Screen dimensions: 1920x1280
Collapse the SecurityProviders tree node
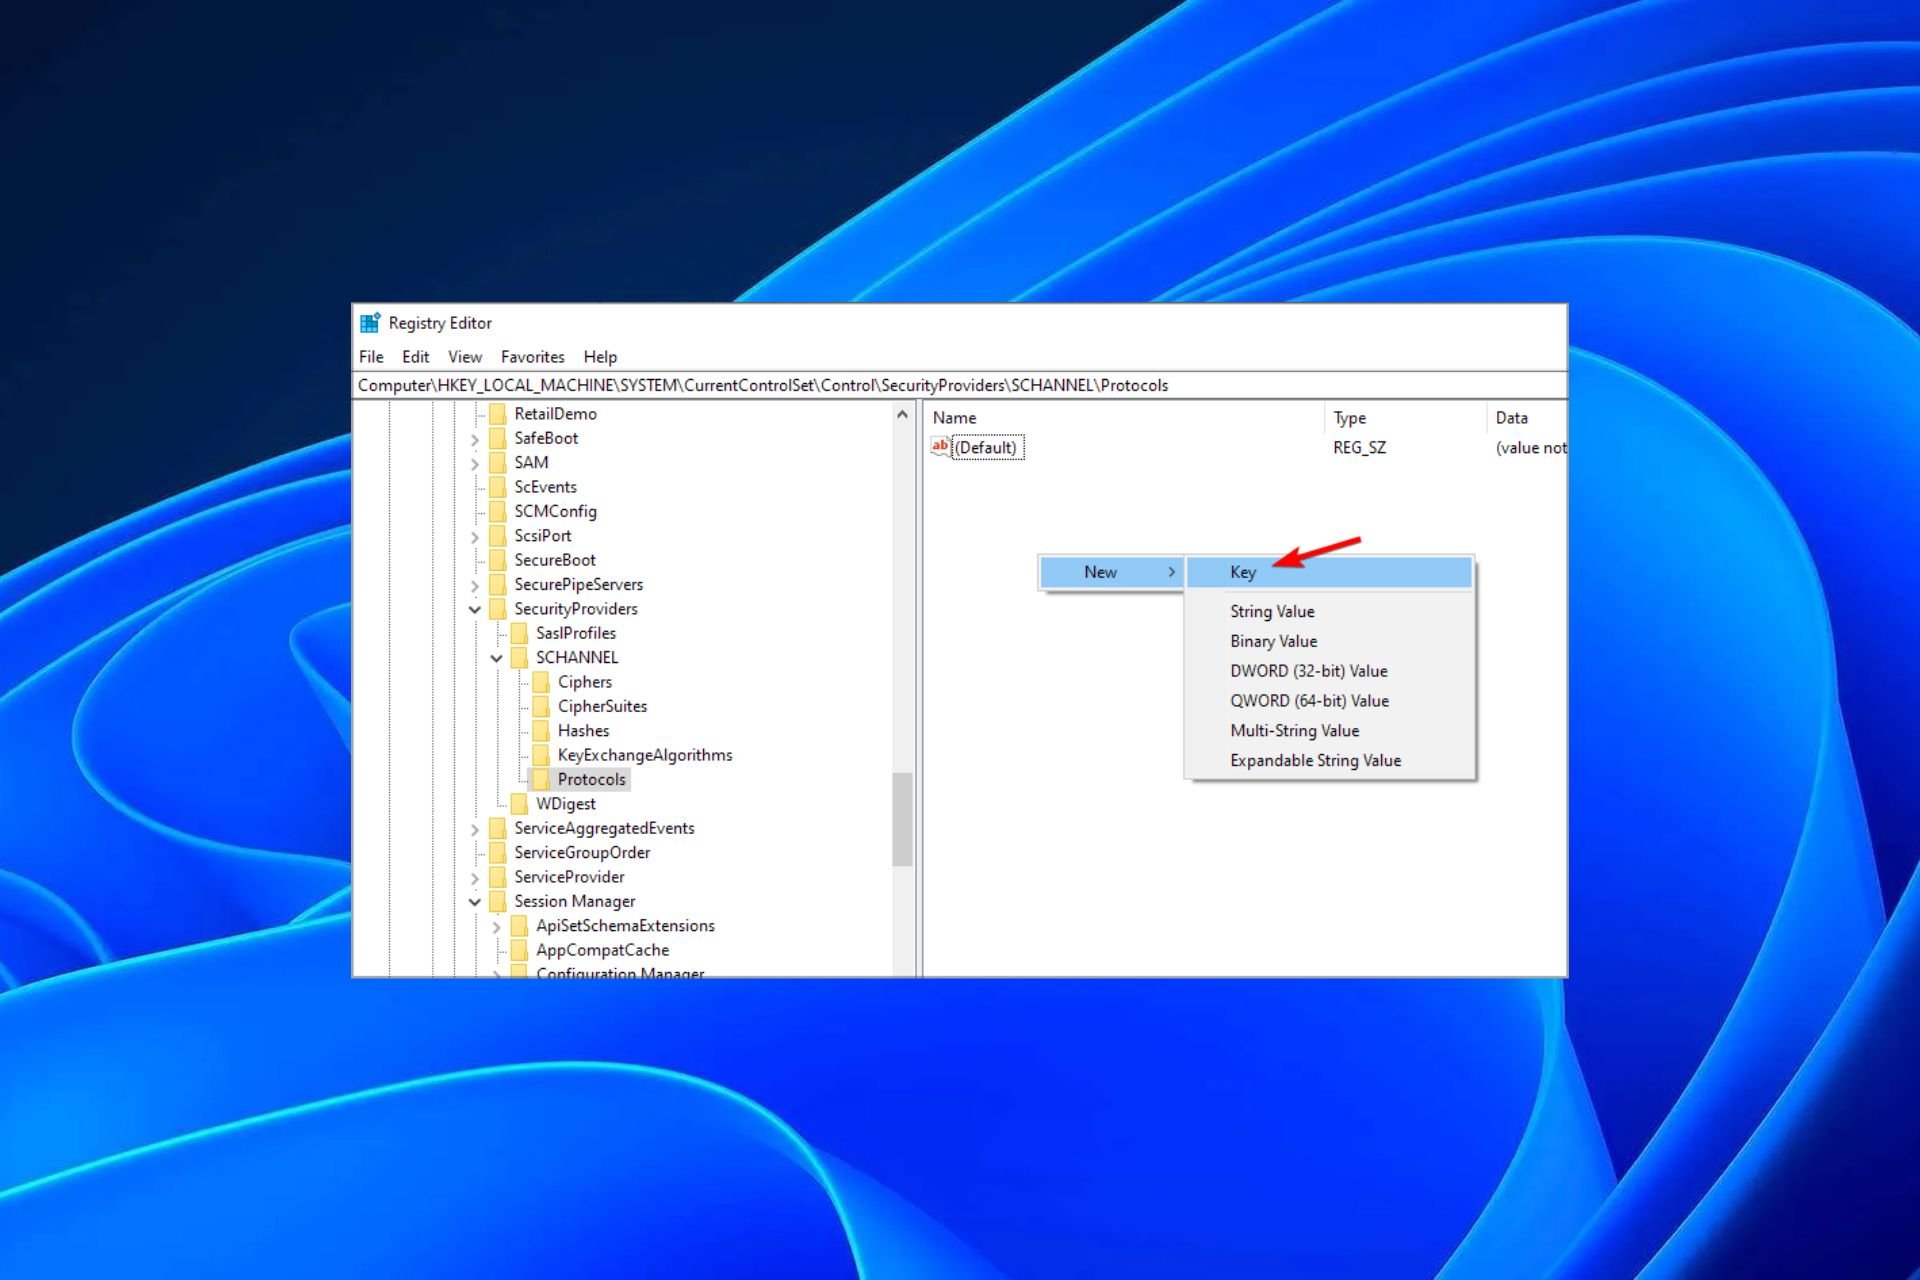coord(475,609)
